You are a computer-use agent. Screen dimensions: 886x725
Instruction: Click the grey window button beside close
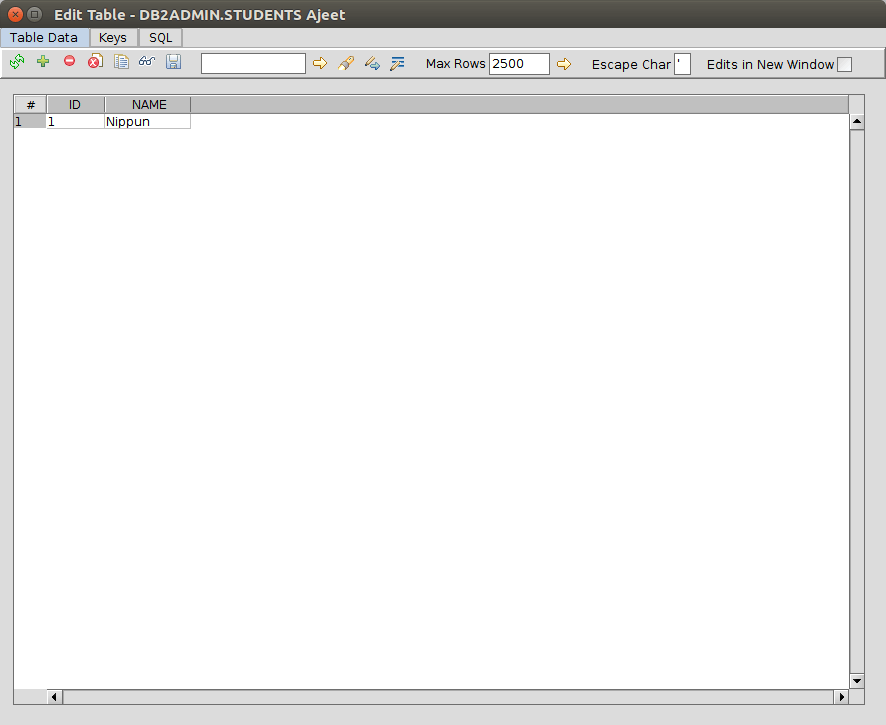click(34, 14)
